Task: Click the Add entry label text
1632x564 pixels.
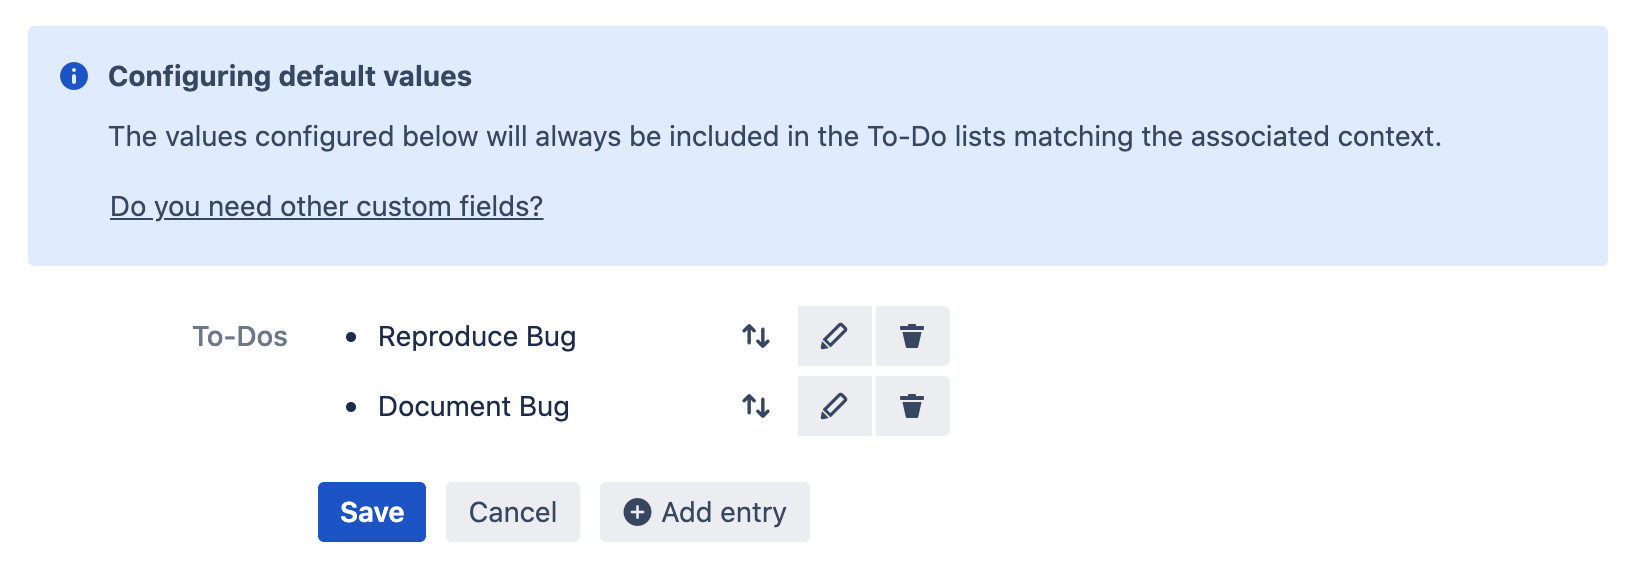Action: point(724,512)
